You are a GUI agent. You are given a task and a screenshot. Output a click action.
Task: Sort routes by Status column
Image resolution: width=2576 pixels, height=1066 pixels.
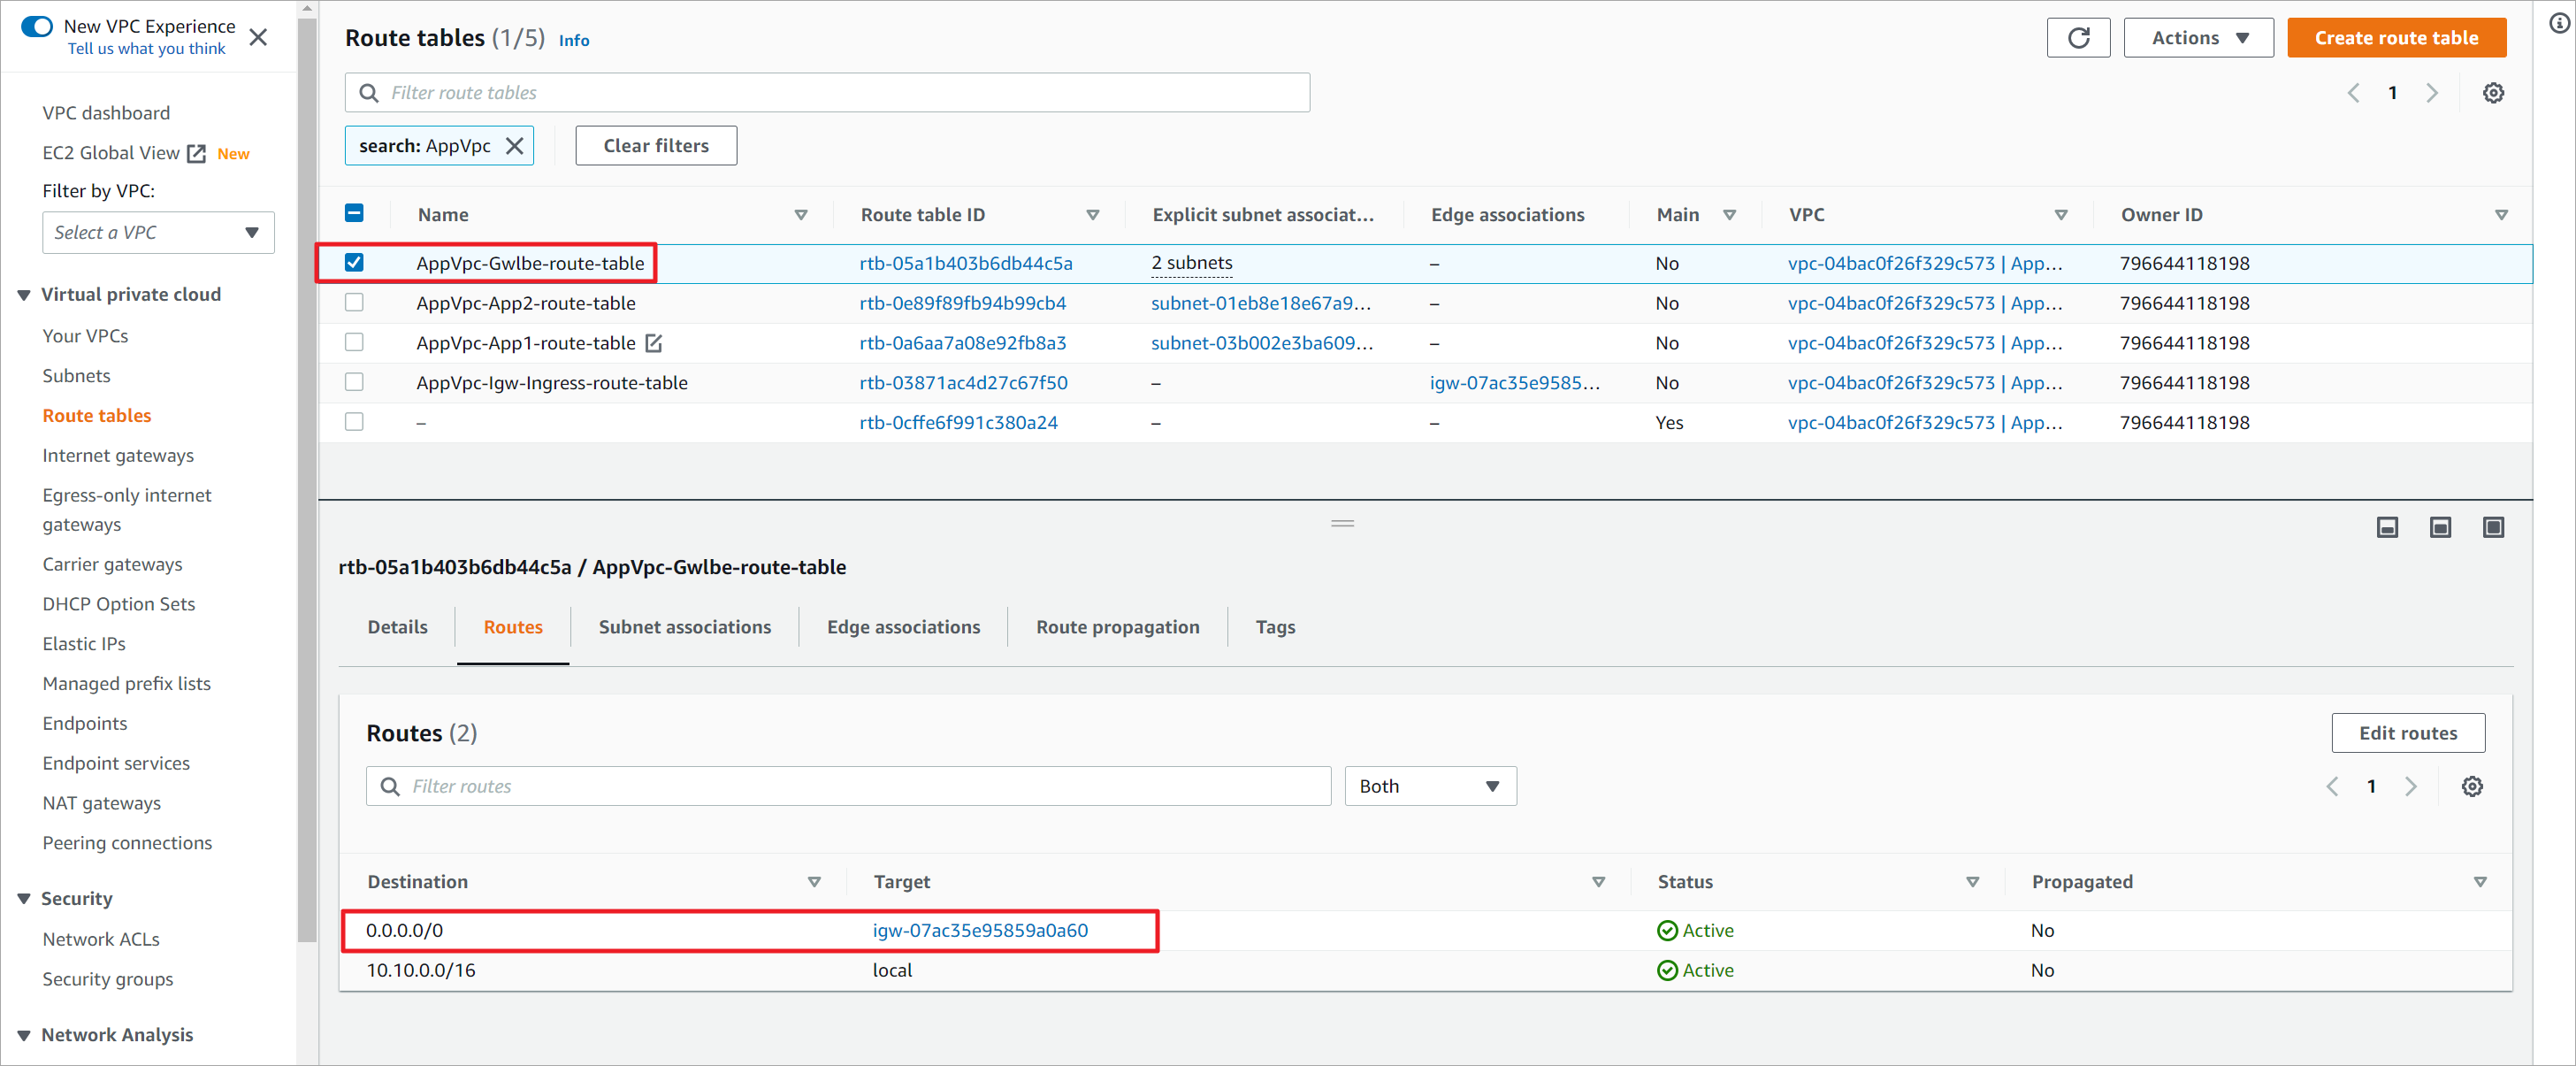[1972, 882]
